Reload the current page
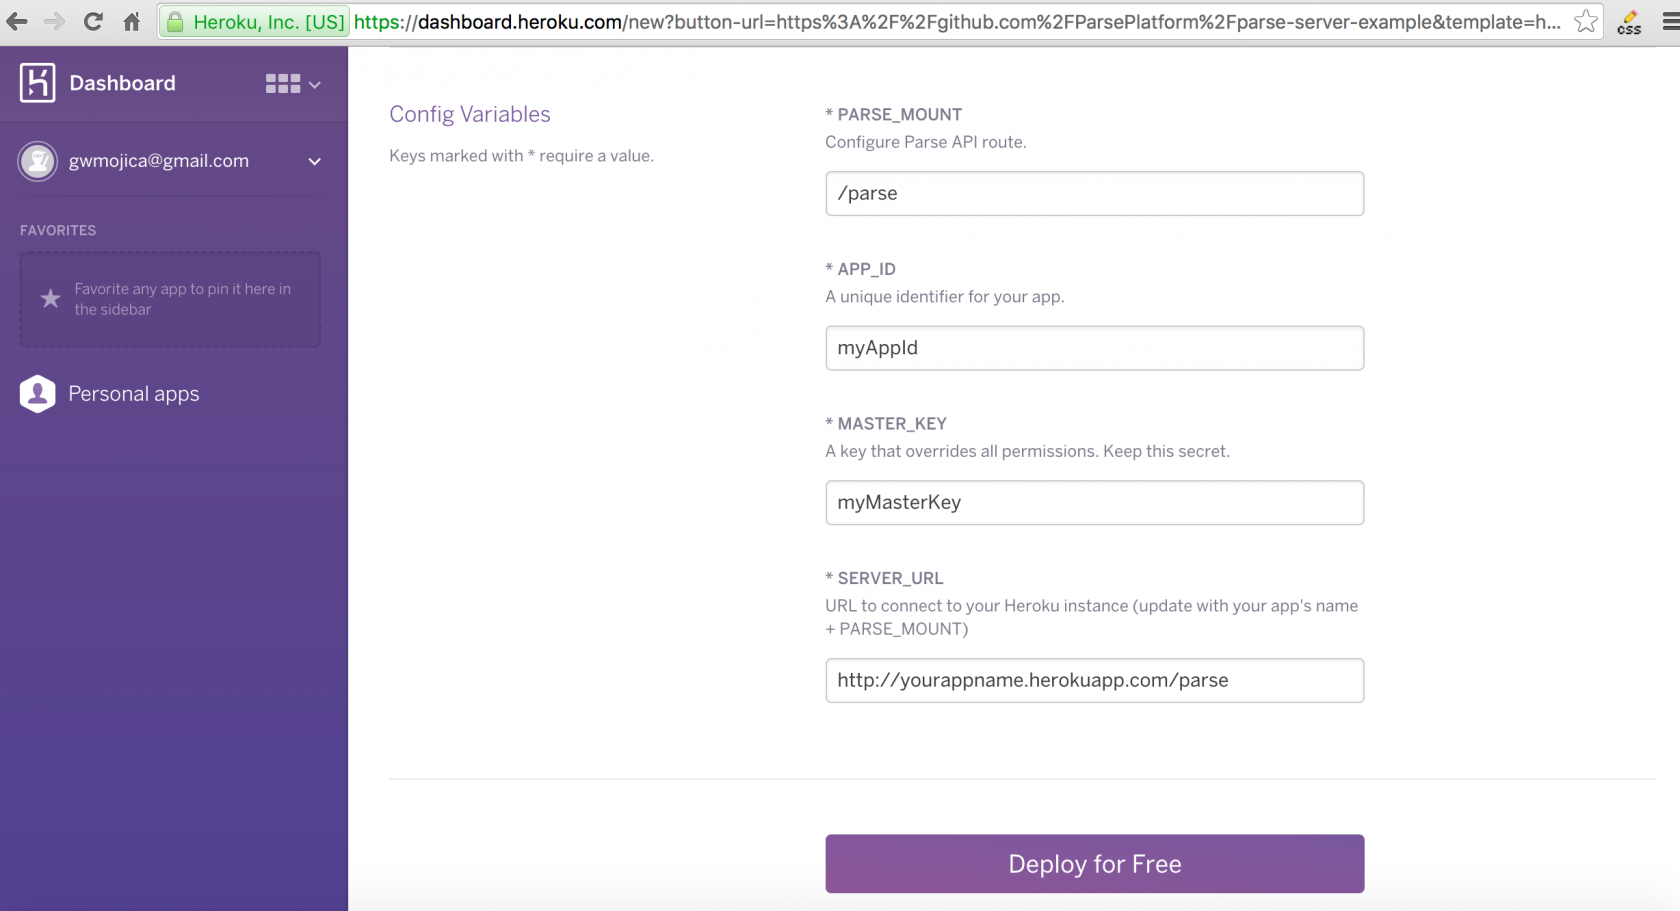This screenshot has width=1680, height=911. click(93, 21)
